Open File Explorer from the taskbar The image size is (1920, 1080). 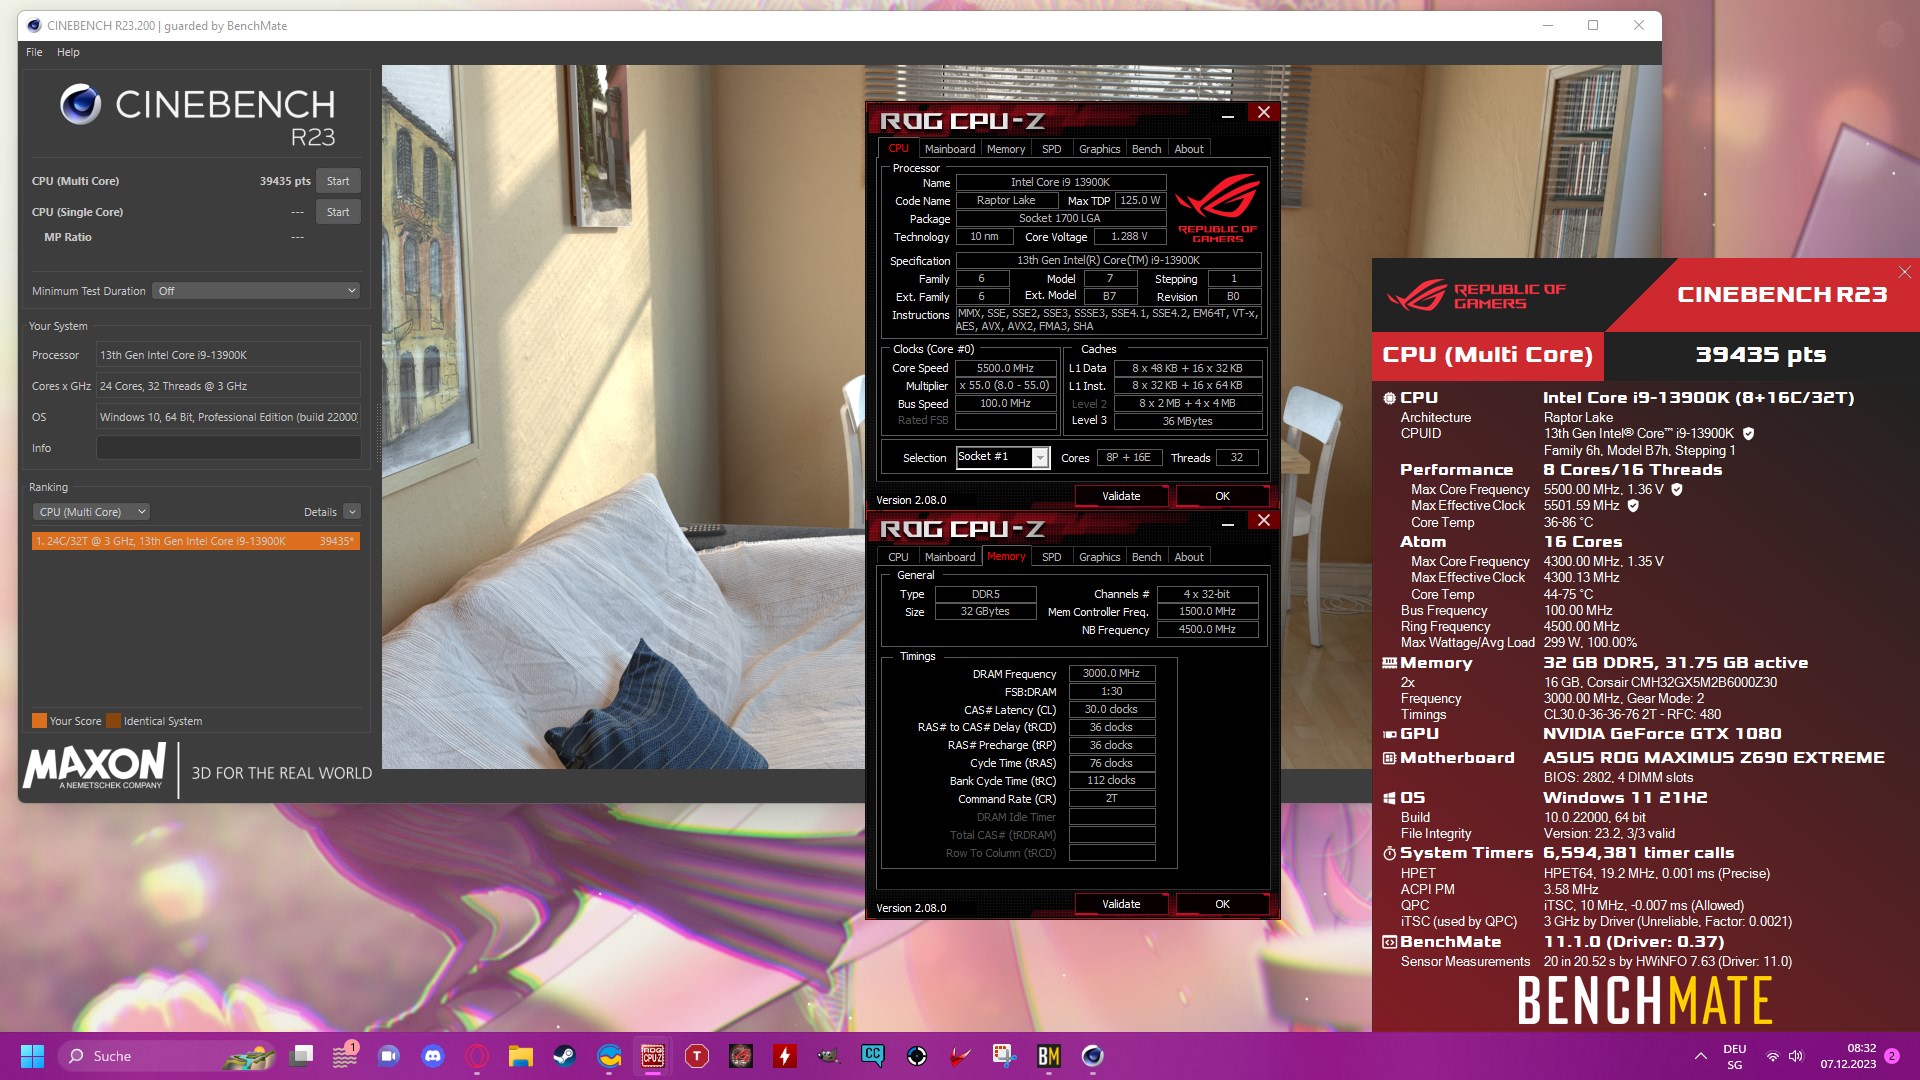[x=521, y=1056]
